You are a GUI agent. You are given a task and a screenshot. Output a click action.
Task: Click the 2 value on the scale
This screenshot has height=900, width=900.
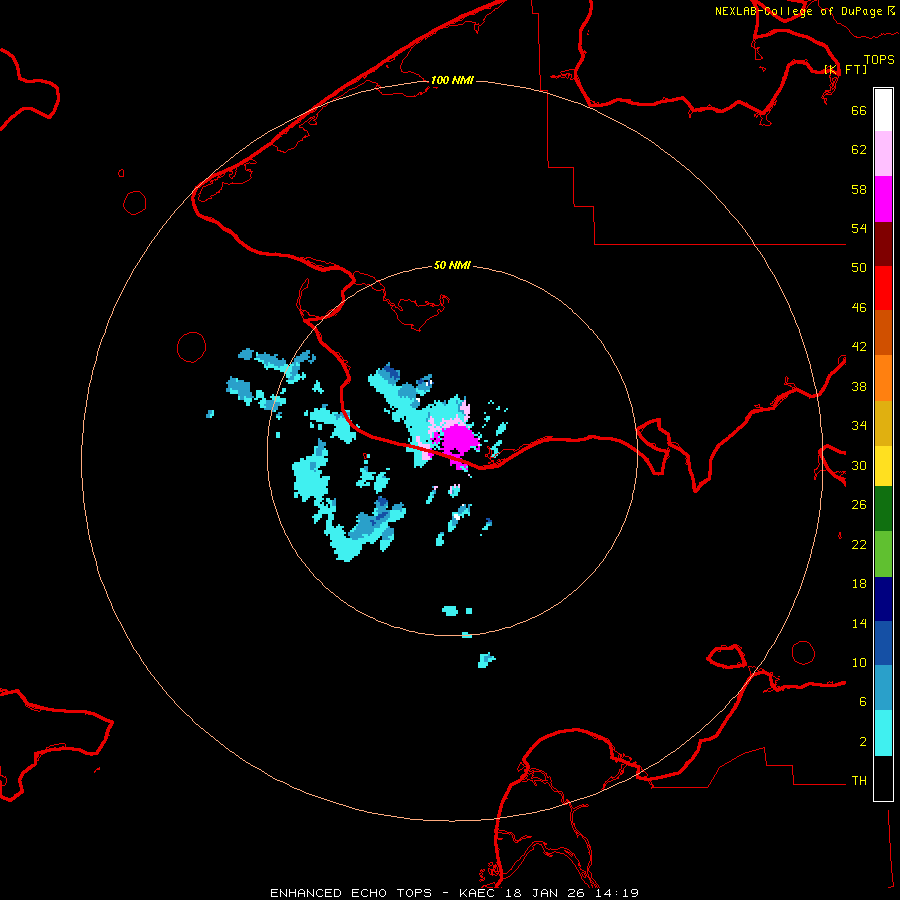coord(863,742)
